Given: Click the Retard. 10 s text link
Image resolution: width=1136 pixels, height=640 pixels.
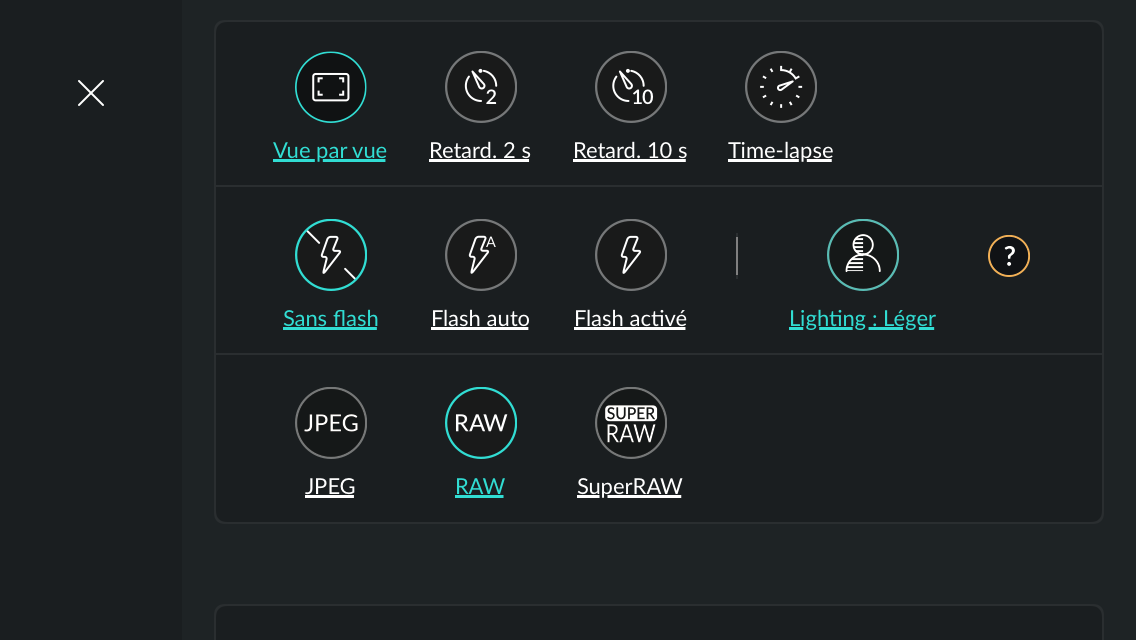Looking at the screenshot, I should 630,151.
